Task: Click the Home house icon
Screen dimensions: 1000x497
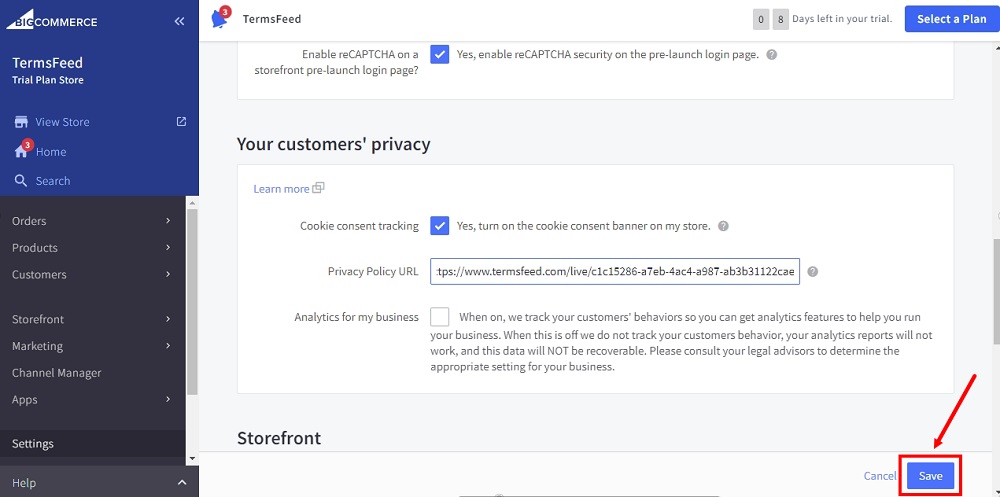Action: pyautogui.click(x=21, y=152)
